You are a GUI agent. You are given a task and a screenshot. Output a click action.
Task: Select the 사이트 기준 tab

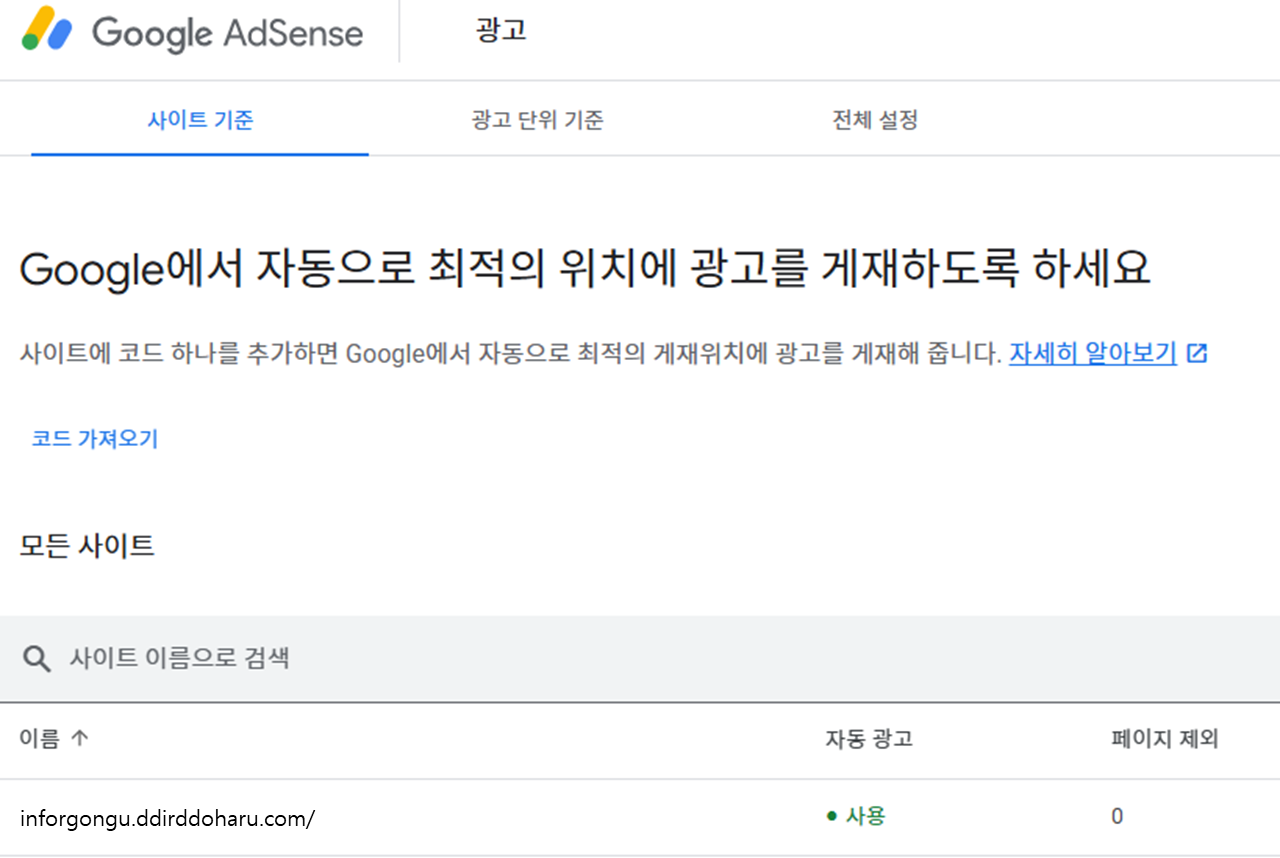coord(200,118)
